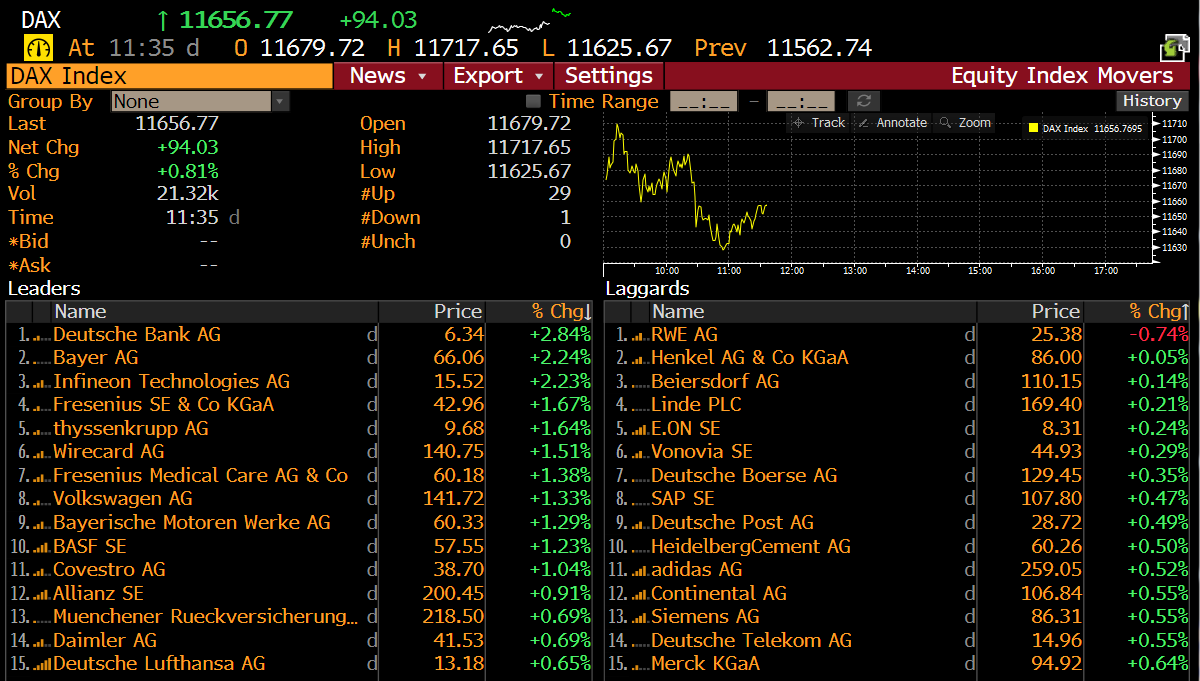Click the -0.74% change value for RWE
1200x681 pixels.
pyautogui.click(x=1159, y=335)
